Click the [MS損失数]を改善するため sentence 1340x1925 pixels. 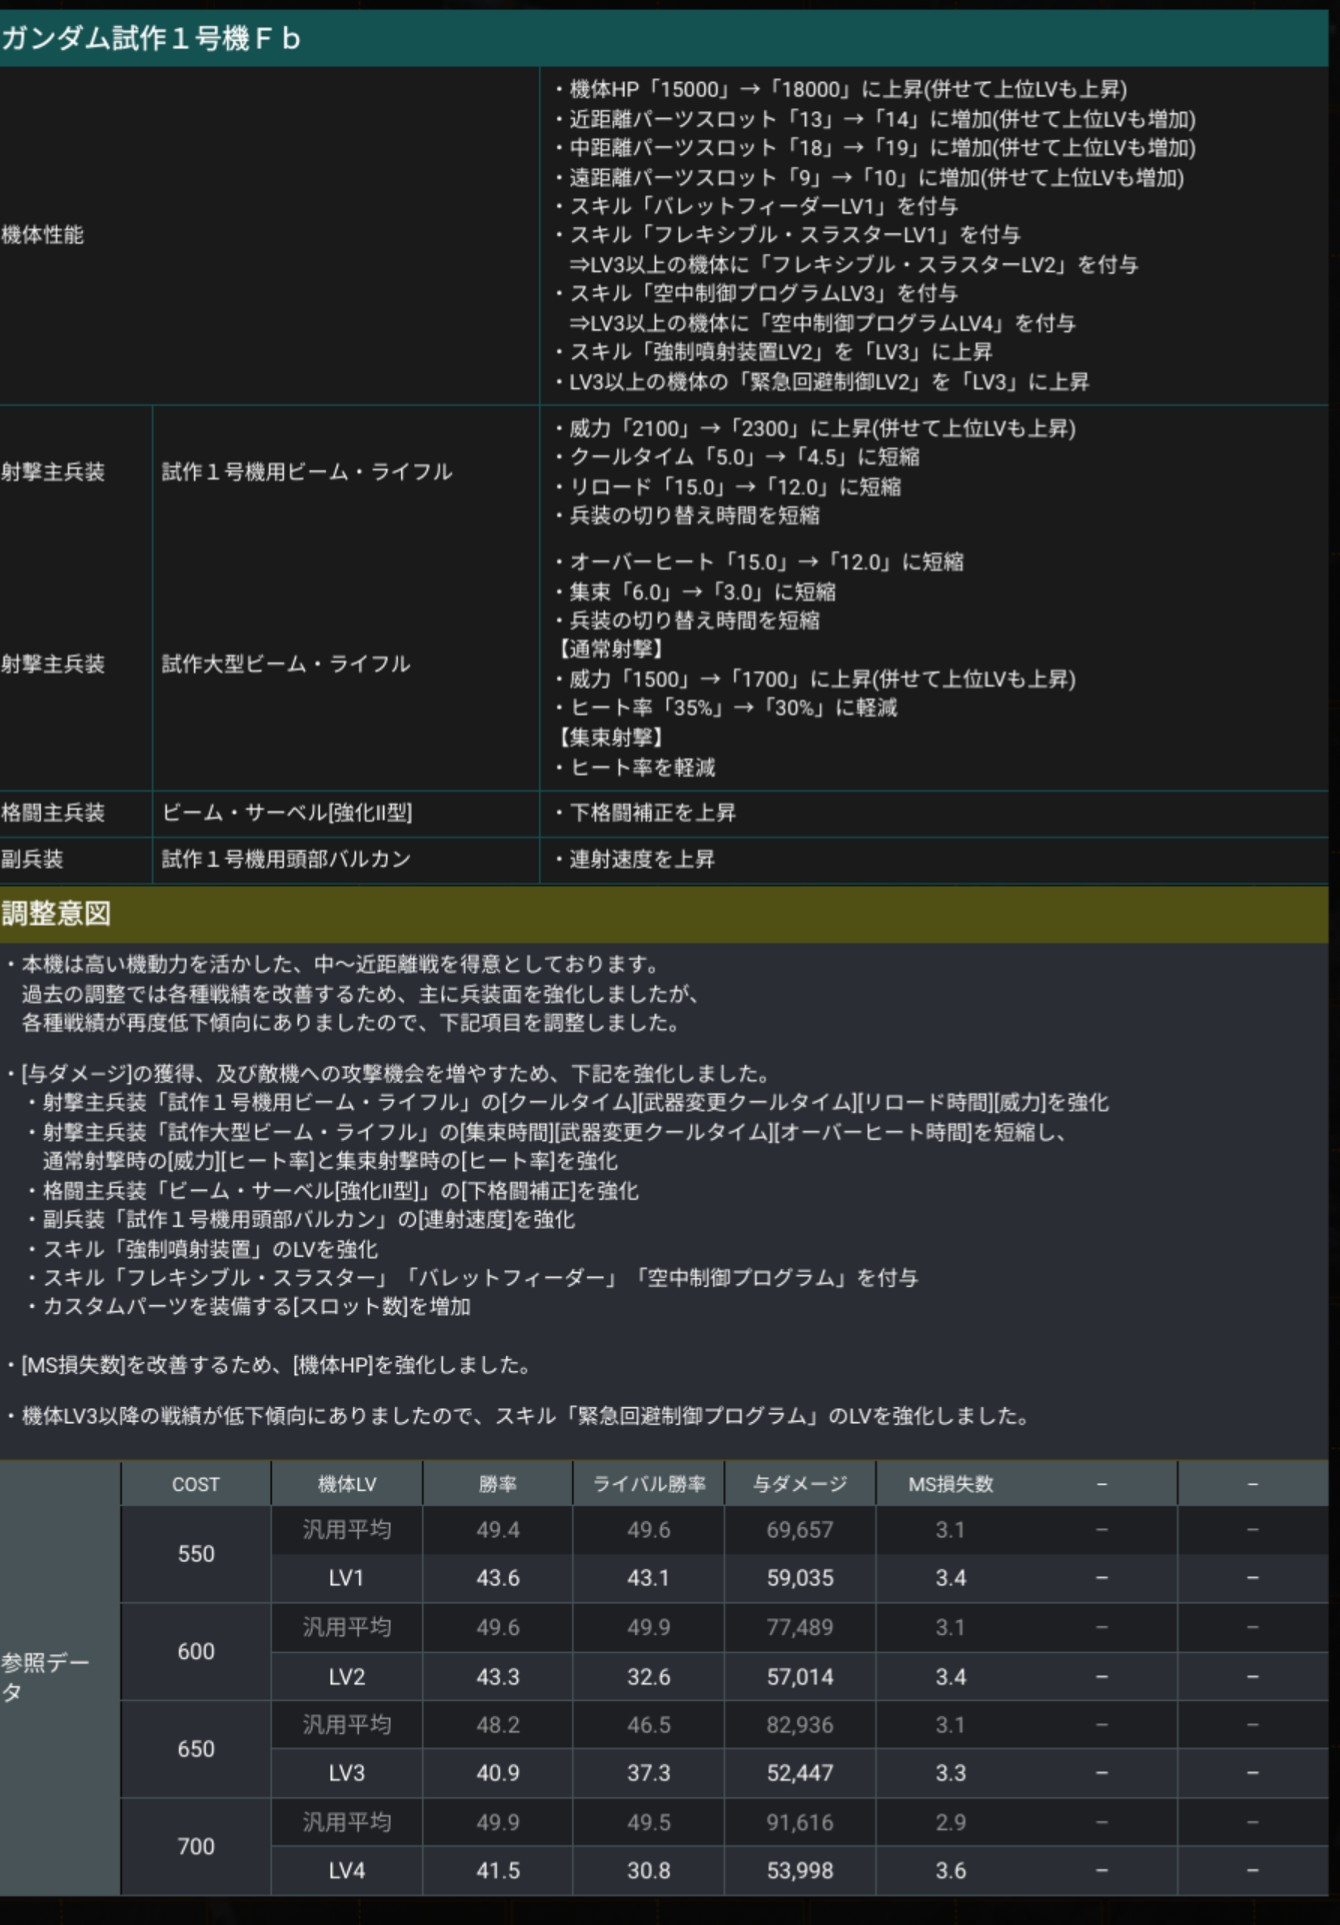point(270,1365)
